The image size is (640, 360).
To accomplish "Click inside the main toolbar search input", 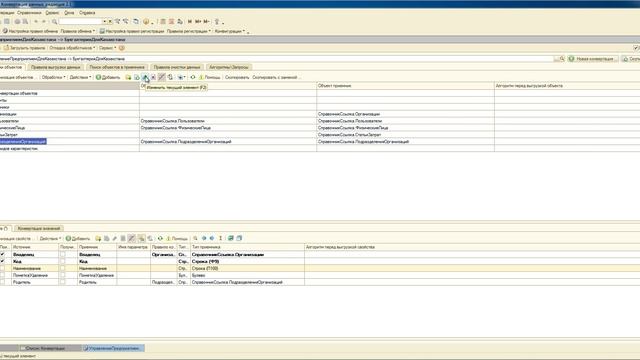I will (80, 22).
